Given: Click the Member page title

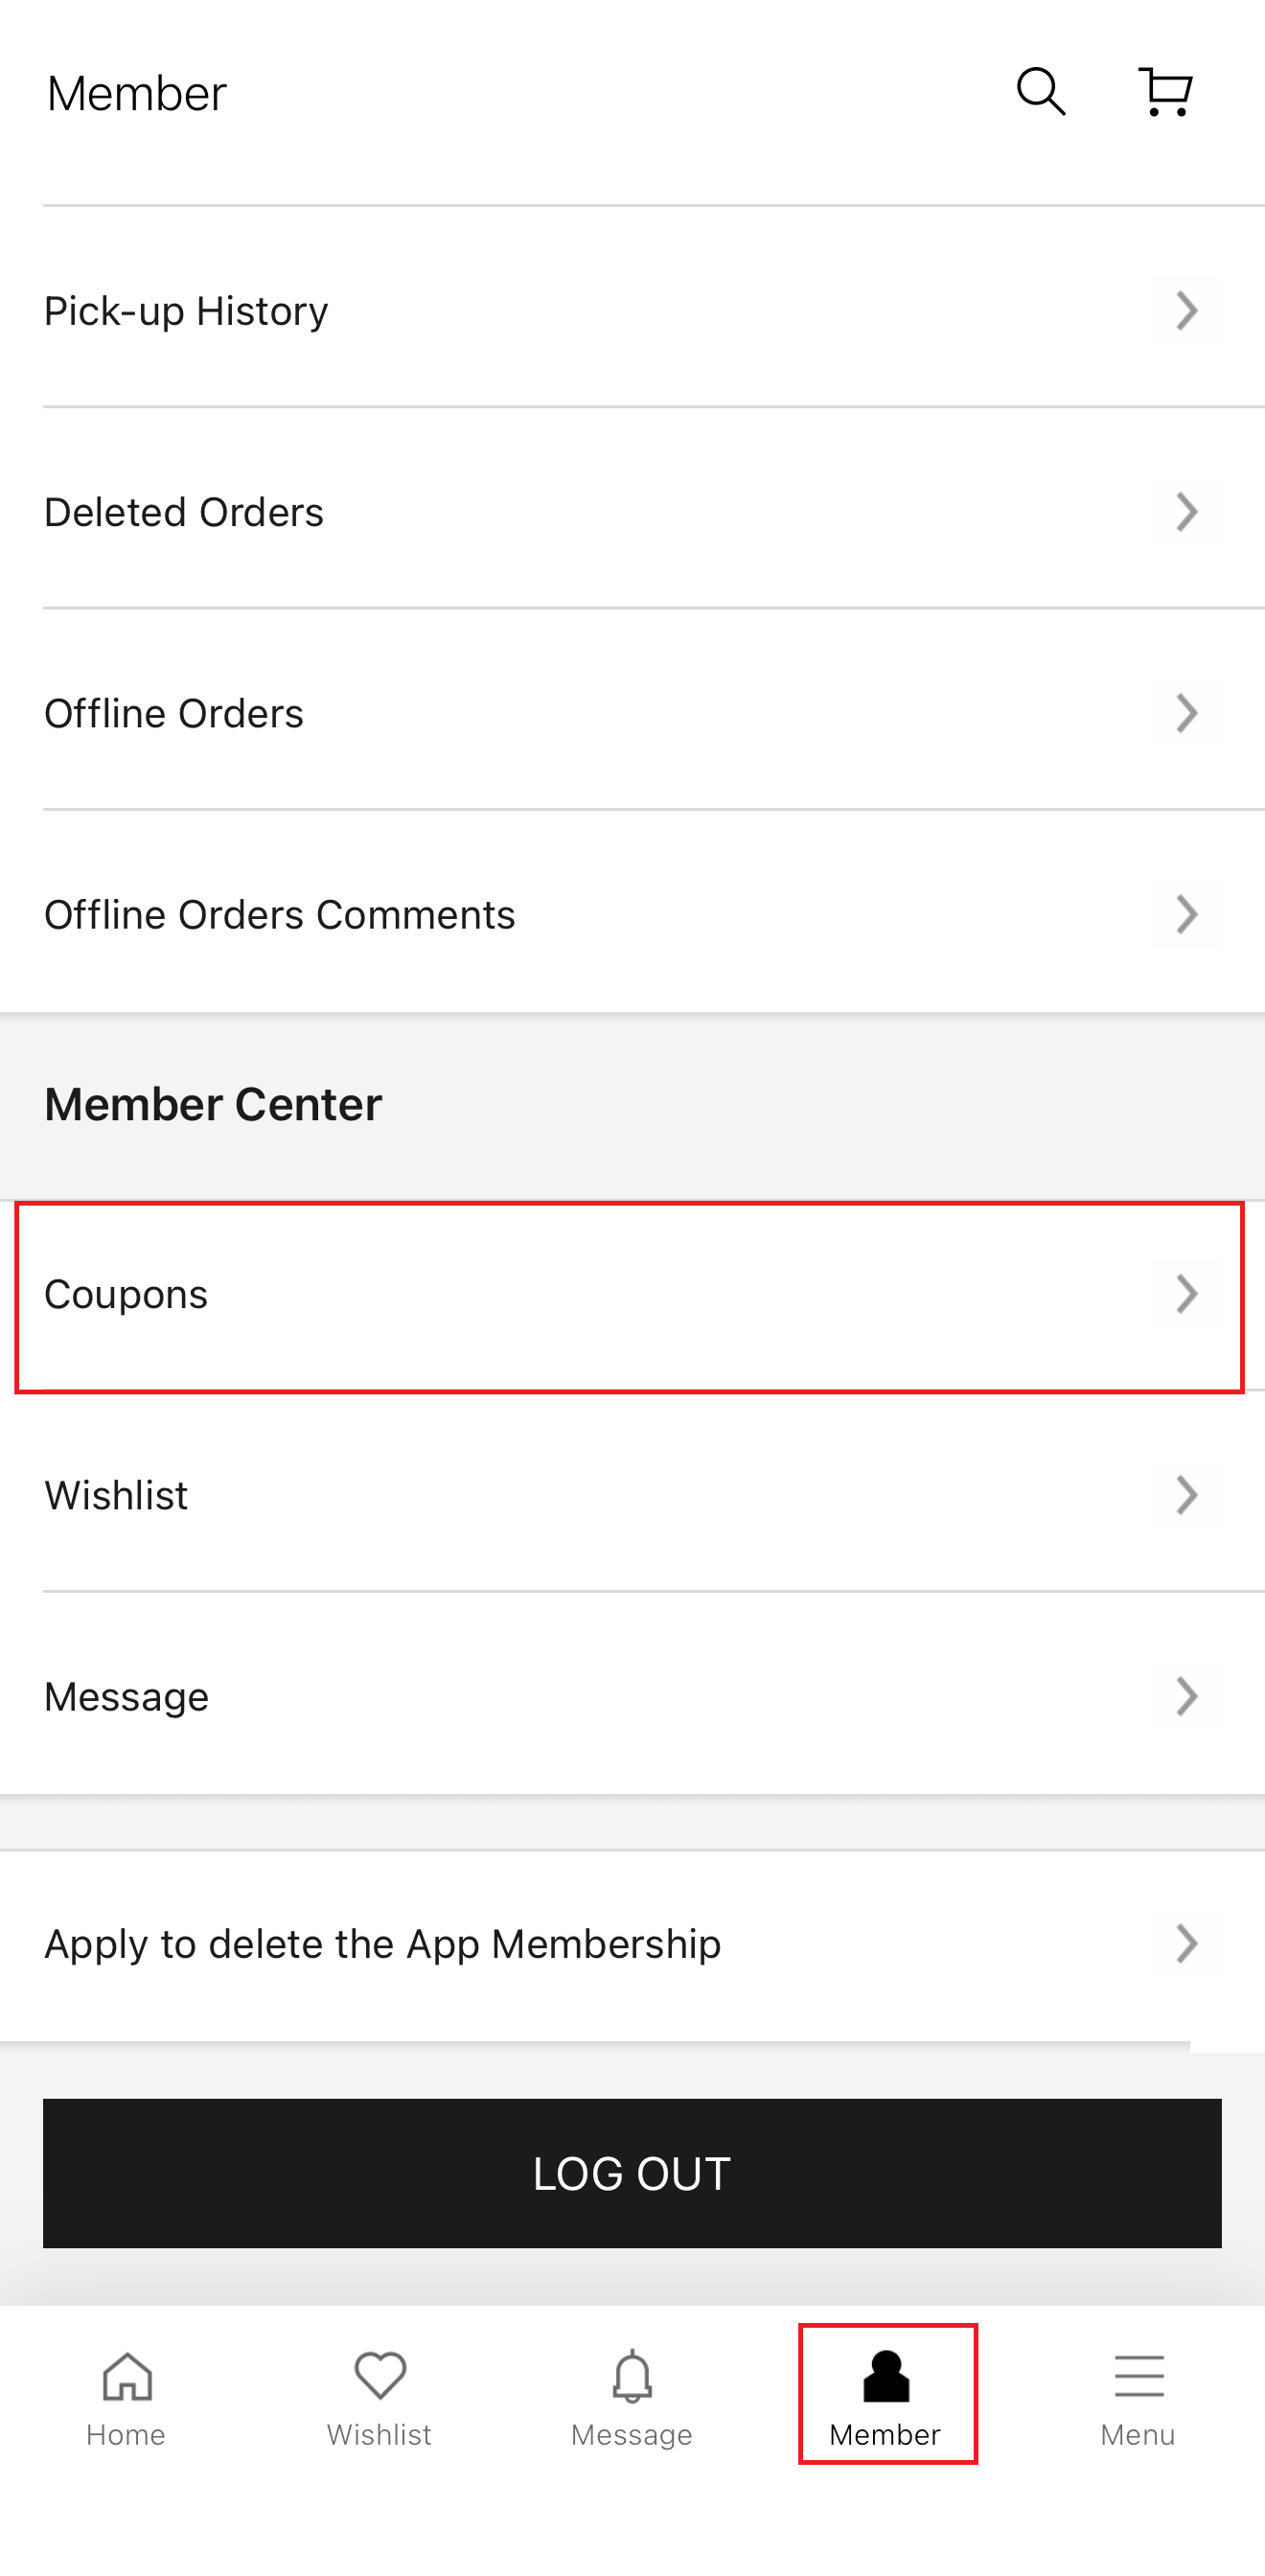Looking at the screenshot, I should 137,94.
